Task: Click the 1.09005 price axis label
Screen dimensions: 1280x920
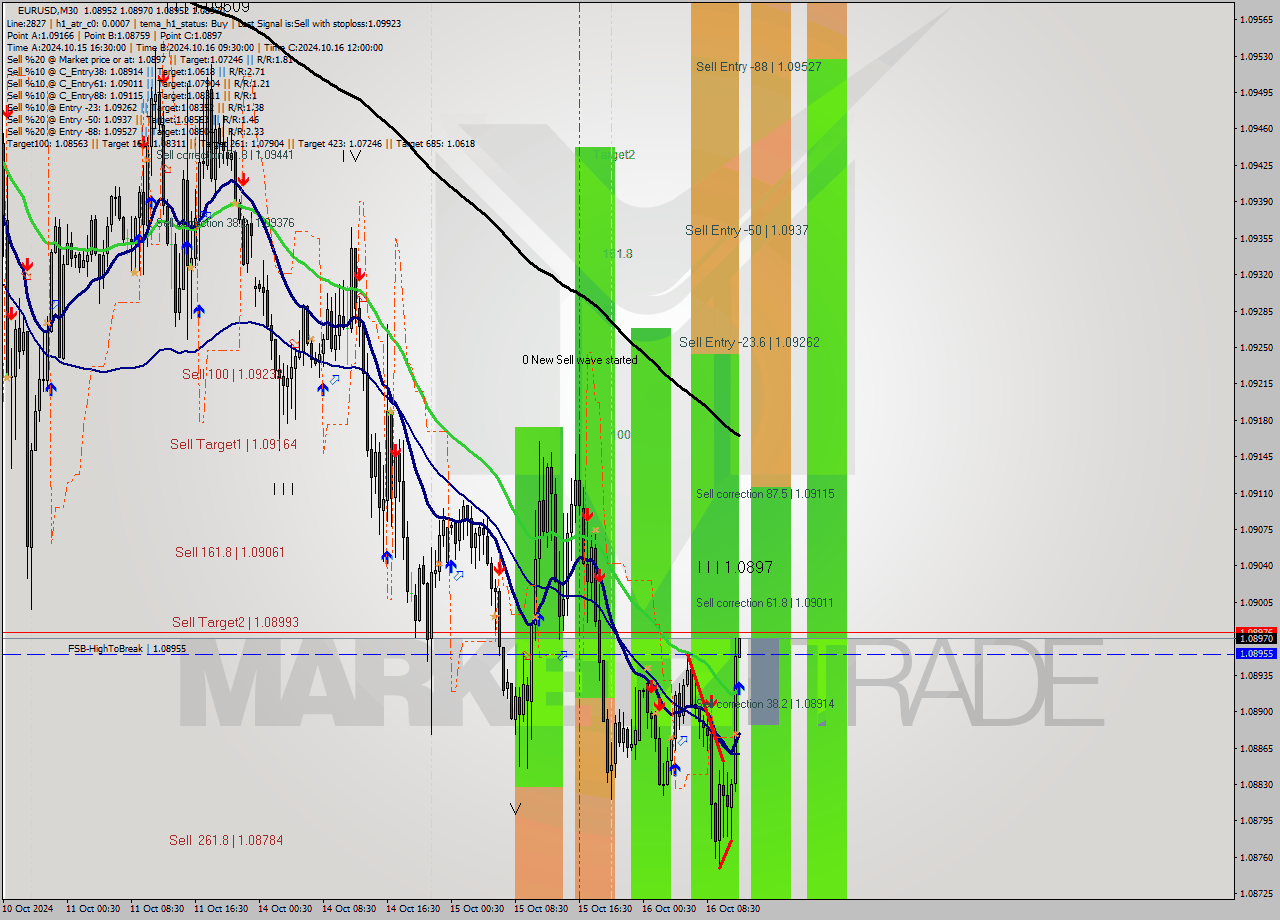Action: pyautogui.click(x=1256, y=602)
